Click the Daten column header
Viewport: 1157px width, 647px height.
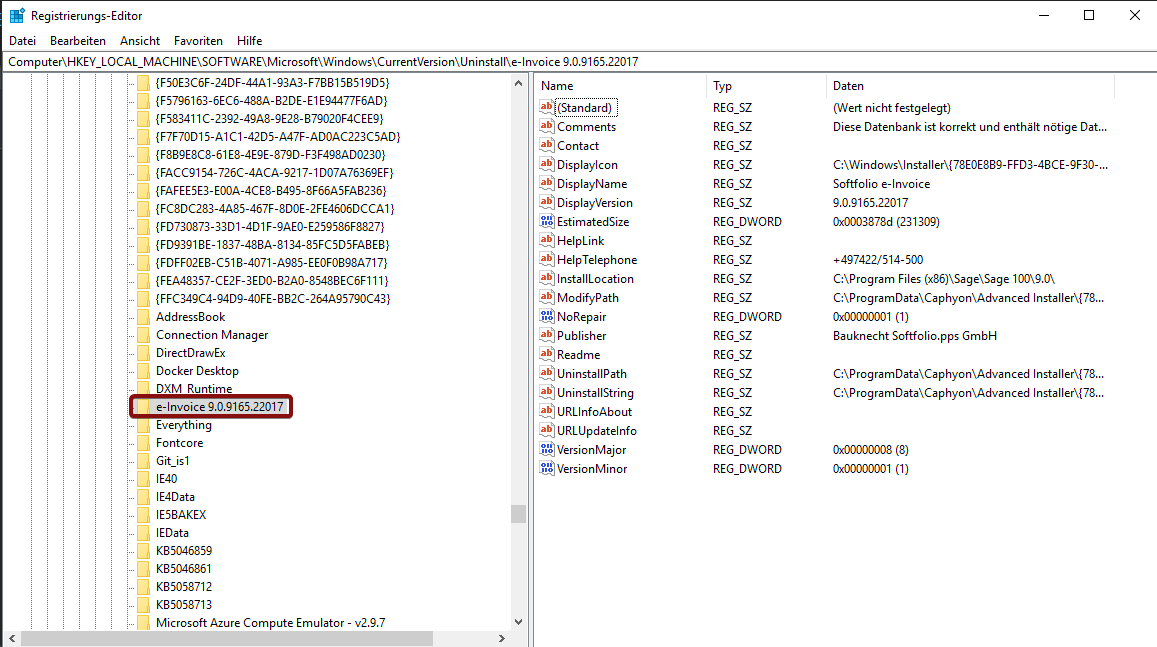click(x=970, y=86)
